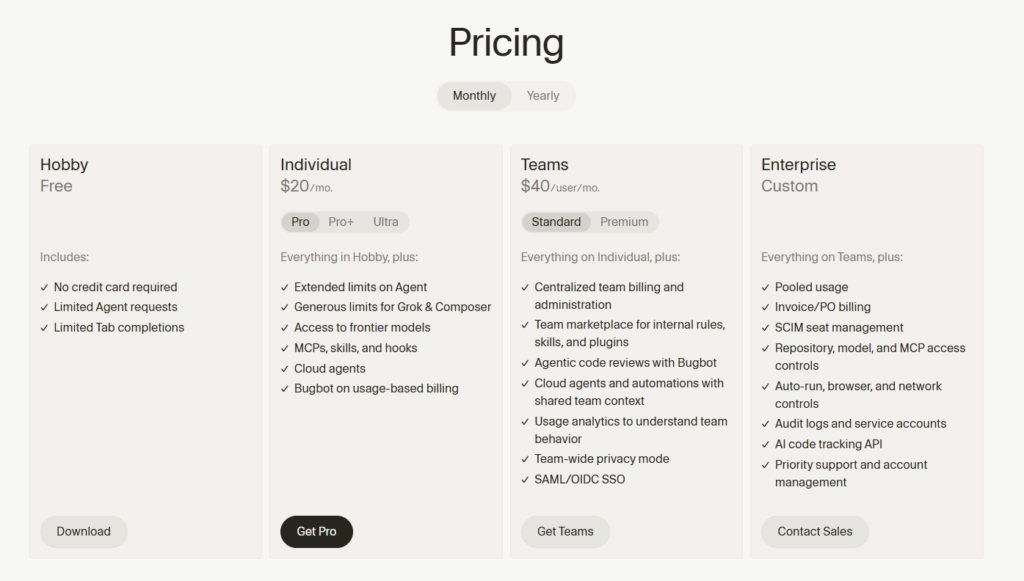The image size is (1024, 581).
Task: Click checkmark next to Team-wide privacy mode
Action: coord(525,460)
